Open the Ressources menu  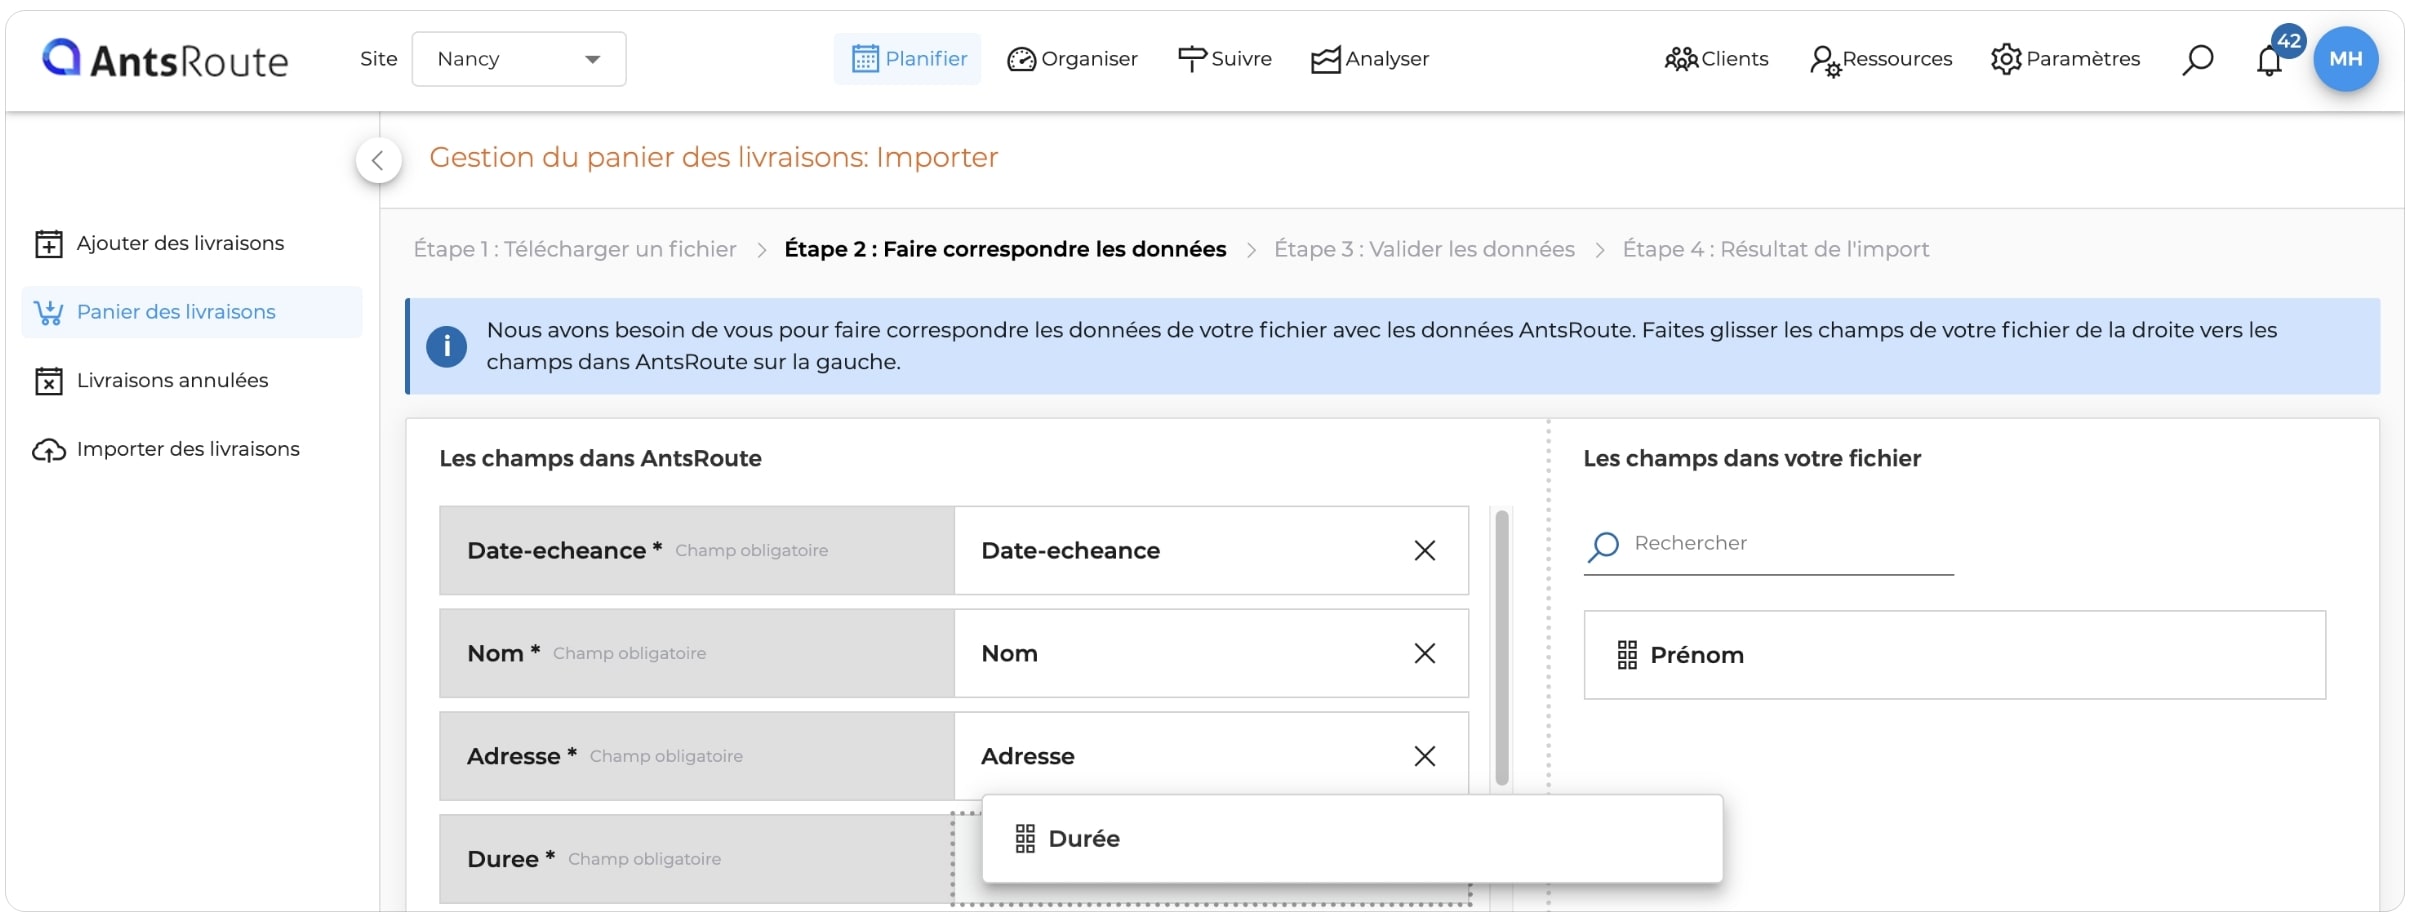[x=1881, y=59]
